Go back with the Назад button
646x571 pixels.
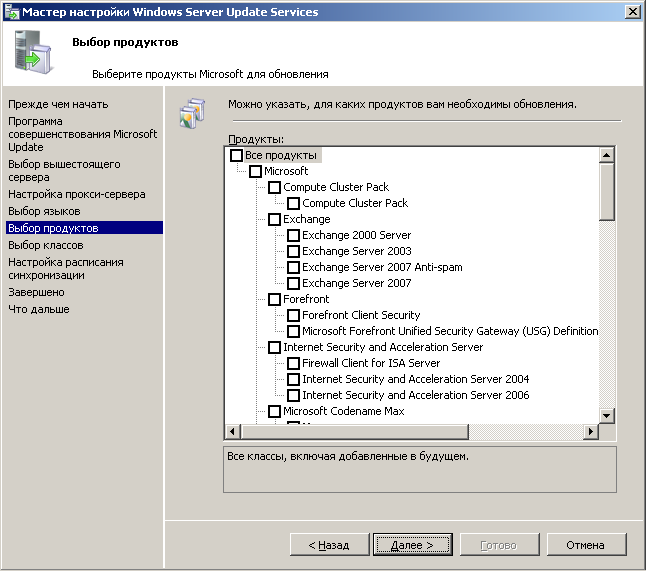tap(329, 545)
